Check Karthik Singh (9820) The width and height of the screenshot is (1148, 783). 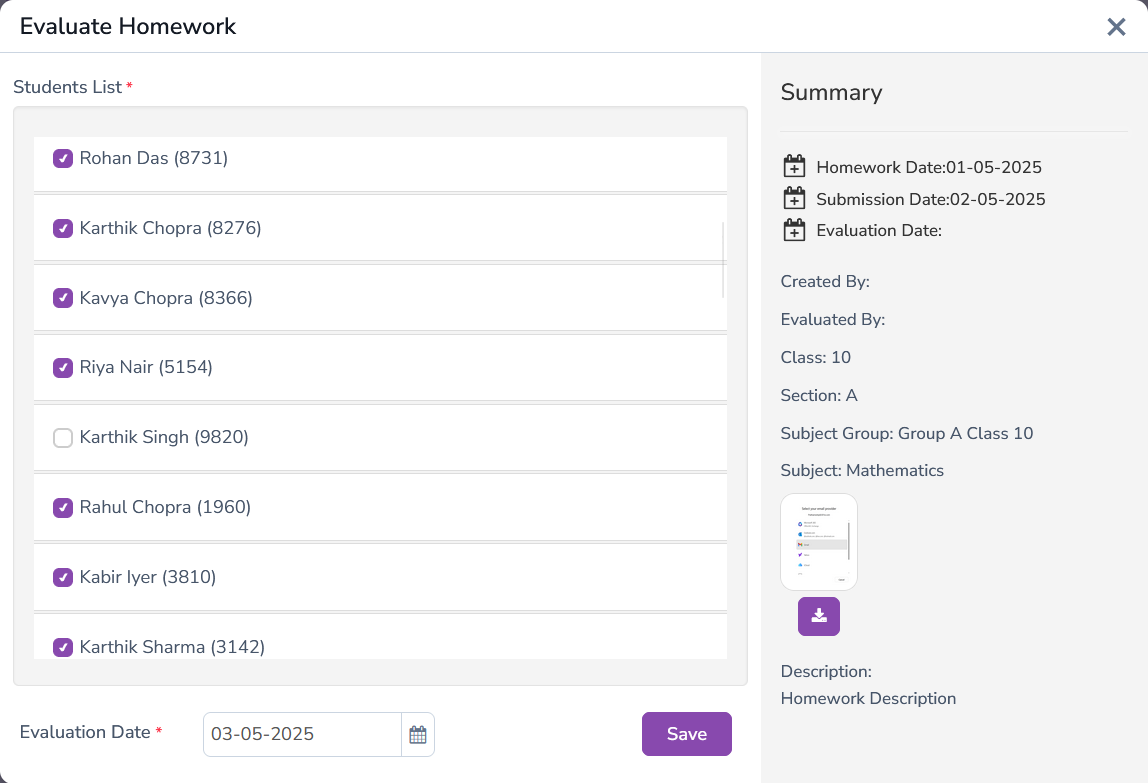coord(63,437)
